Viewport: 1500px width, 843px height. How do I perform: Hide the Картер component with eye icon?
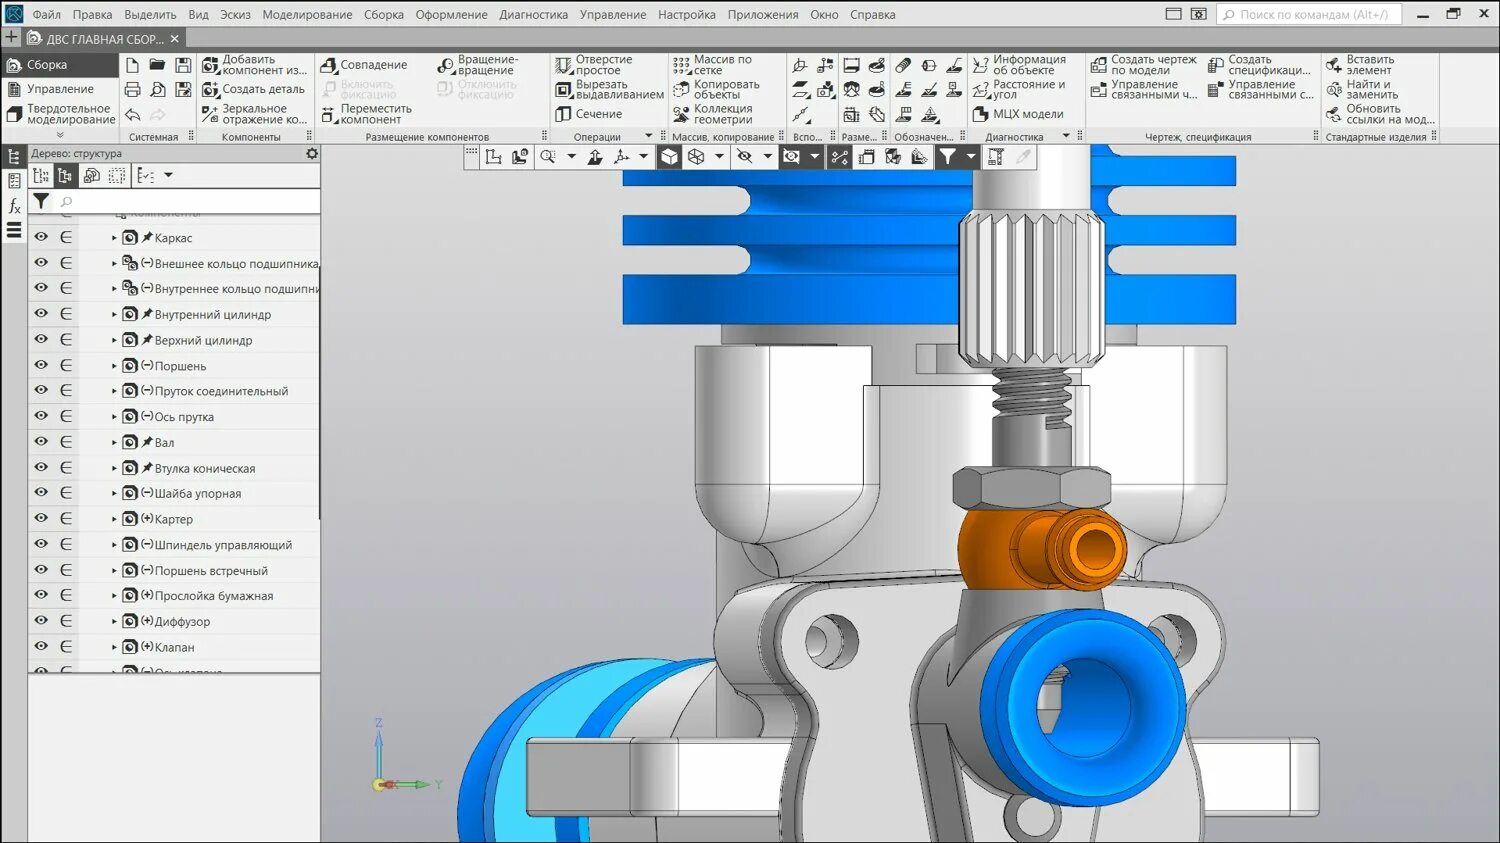[x=41, y=518]
